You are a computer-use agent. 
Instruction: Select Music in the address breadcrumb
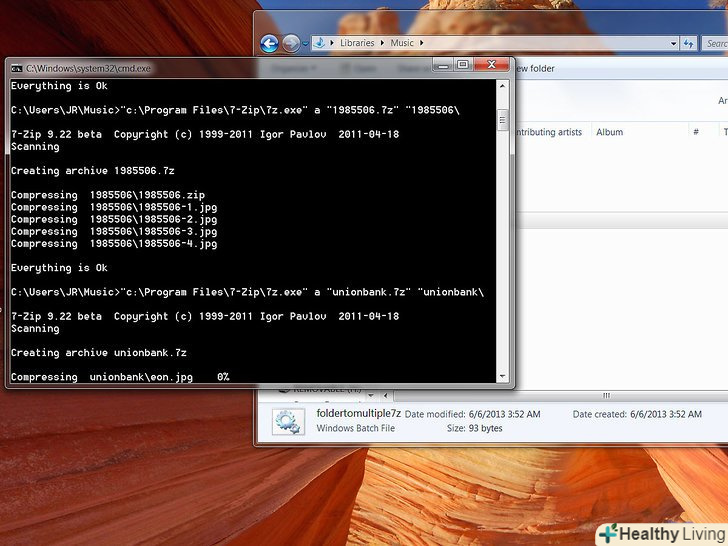402,43
